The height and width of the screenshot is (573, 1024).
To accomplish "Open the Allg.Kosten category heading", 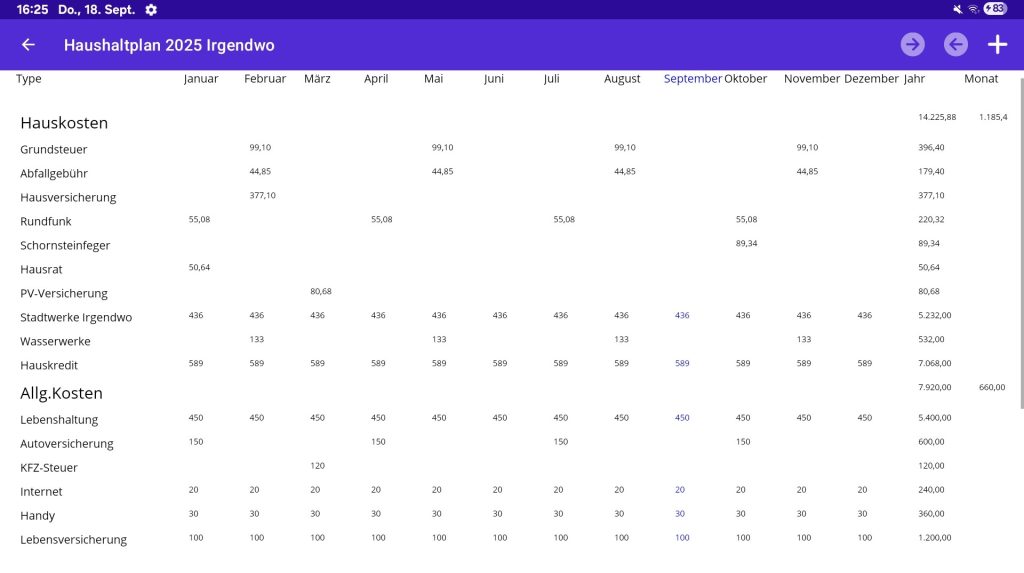I will pyautogui.click(x=61, y=393).
